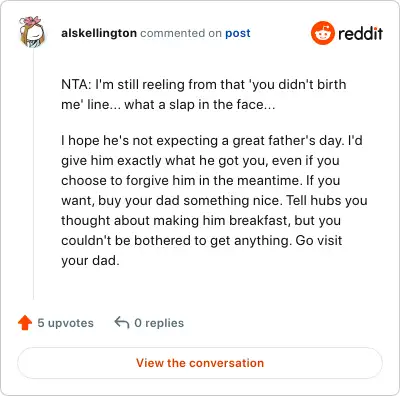
Task: Open alskellington's avatar image
Action: (32, 32)
